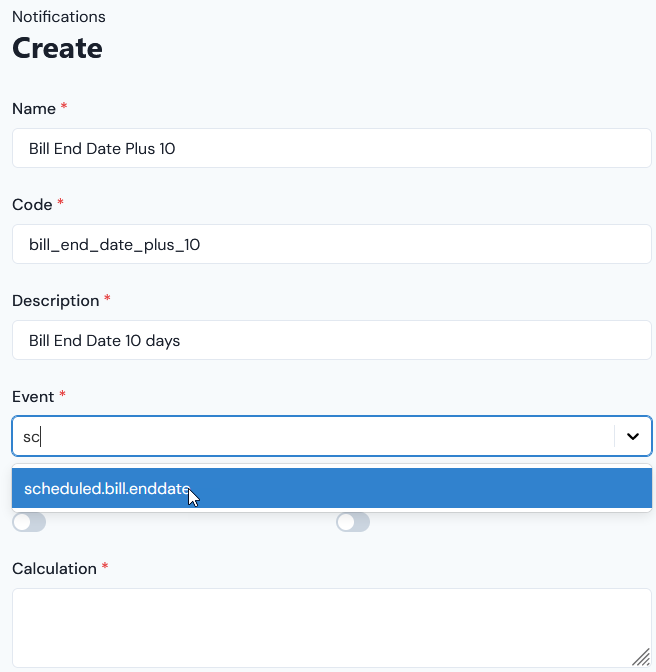The image size is (656, 672).
Task: Click the red required asterisk beside Event
Action: click(x=62, y=395)
